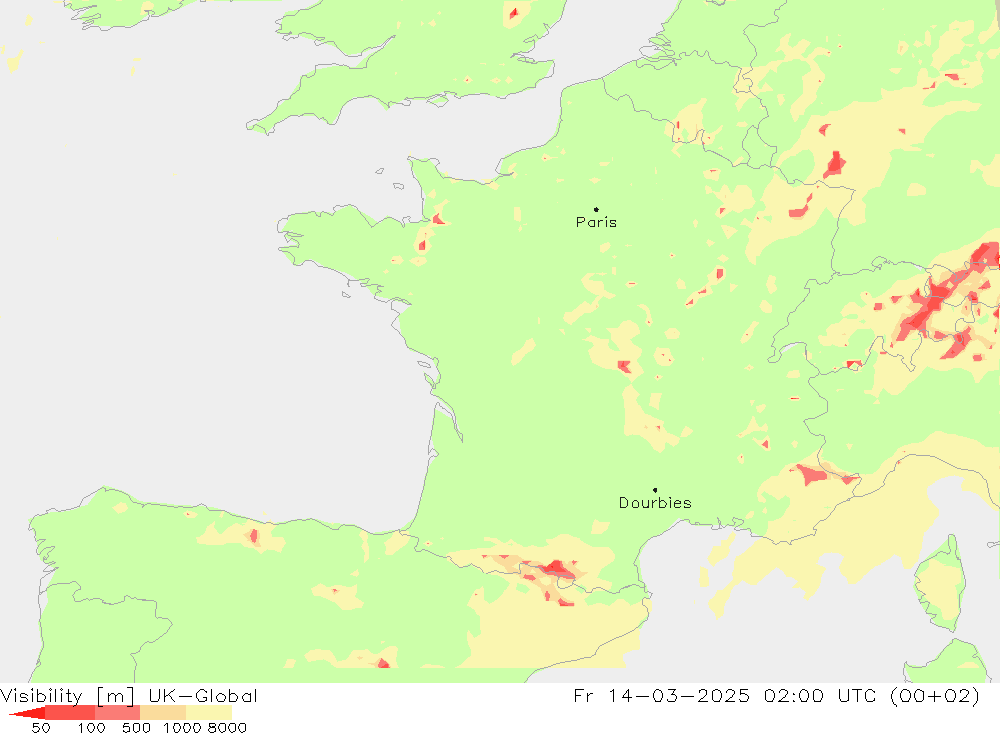This screenshot has width=1000, height=733.
Task: Click the forecast date '14-03-2025' text
Action: point(679,695)
